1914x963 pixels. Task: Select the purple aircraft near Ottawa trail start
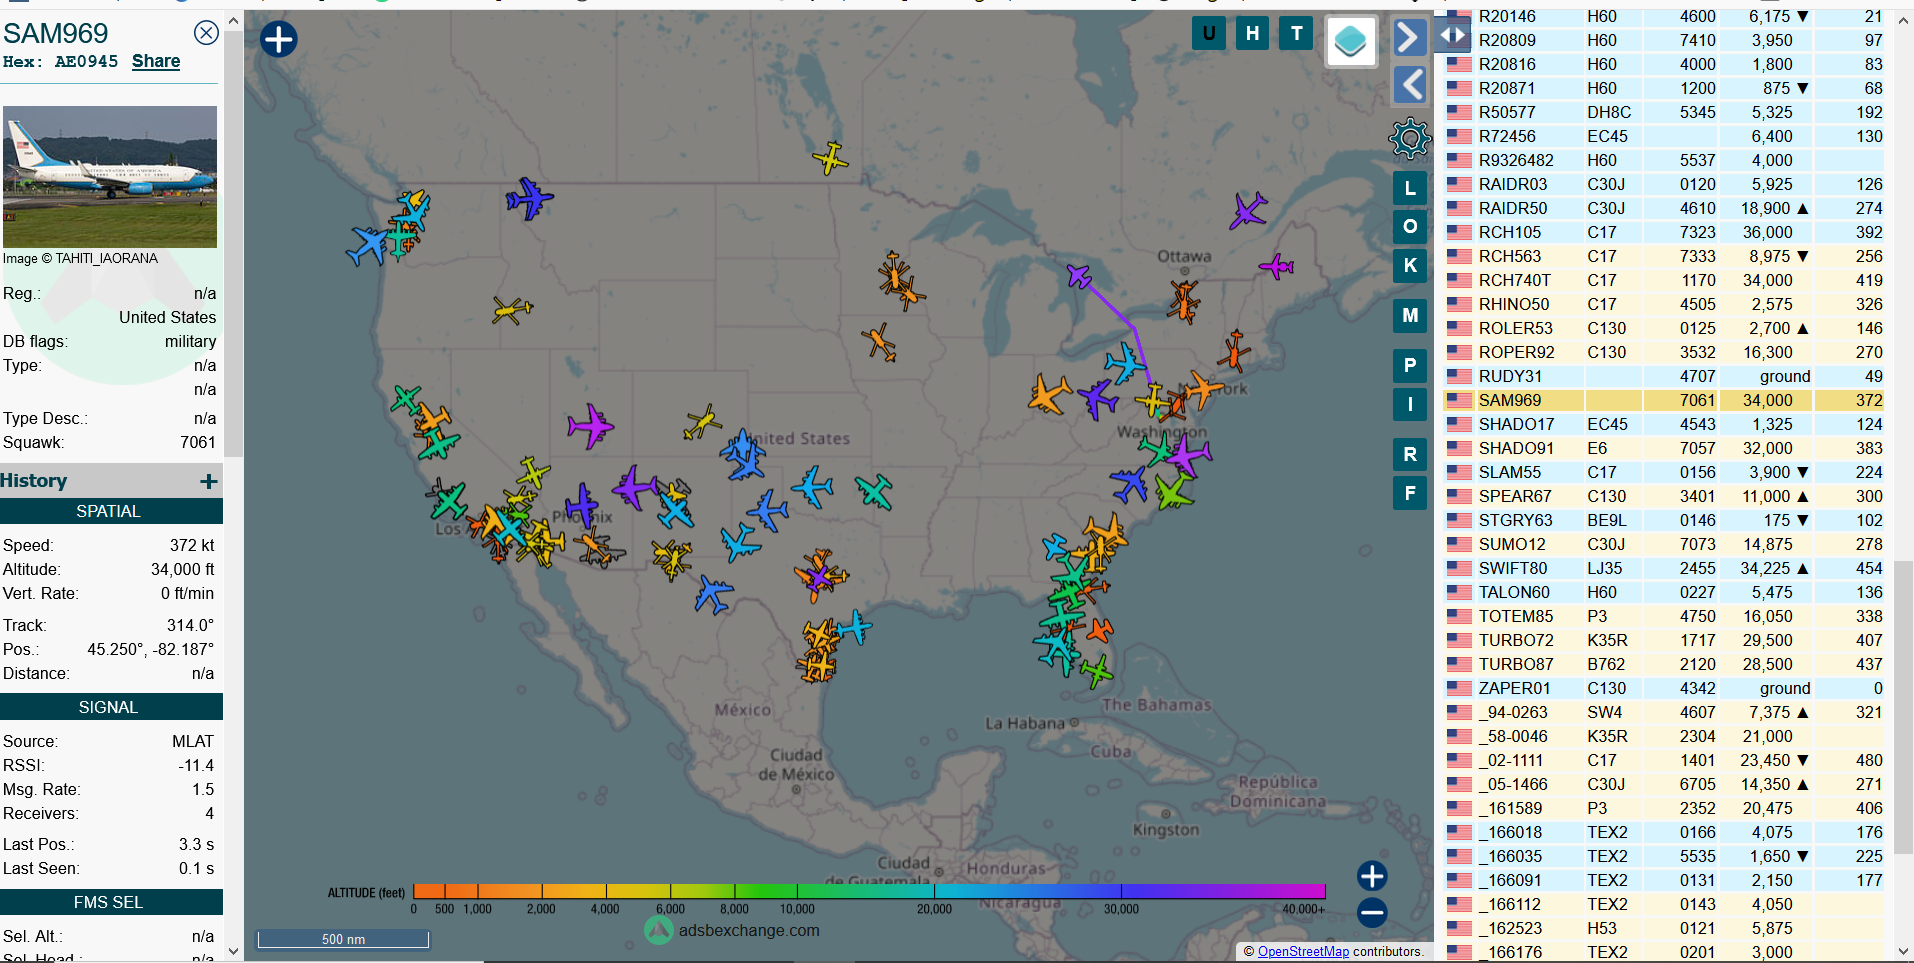point(1078,275)
